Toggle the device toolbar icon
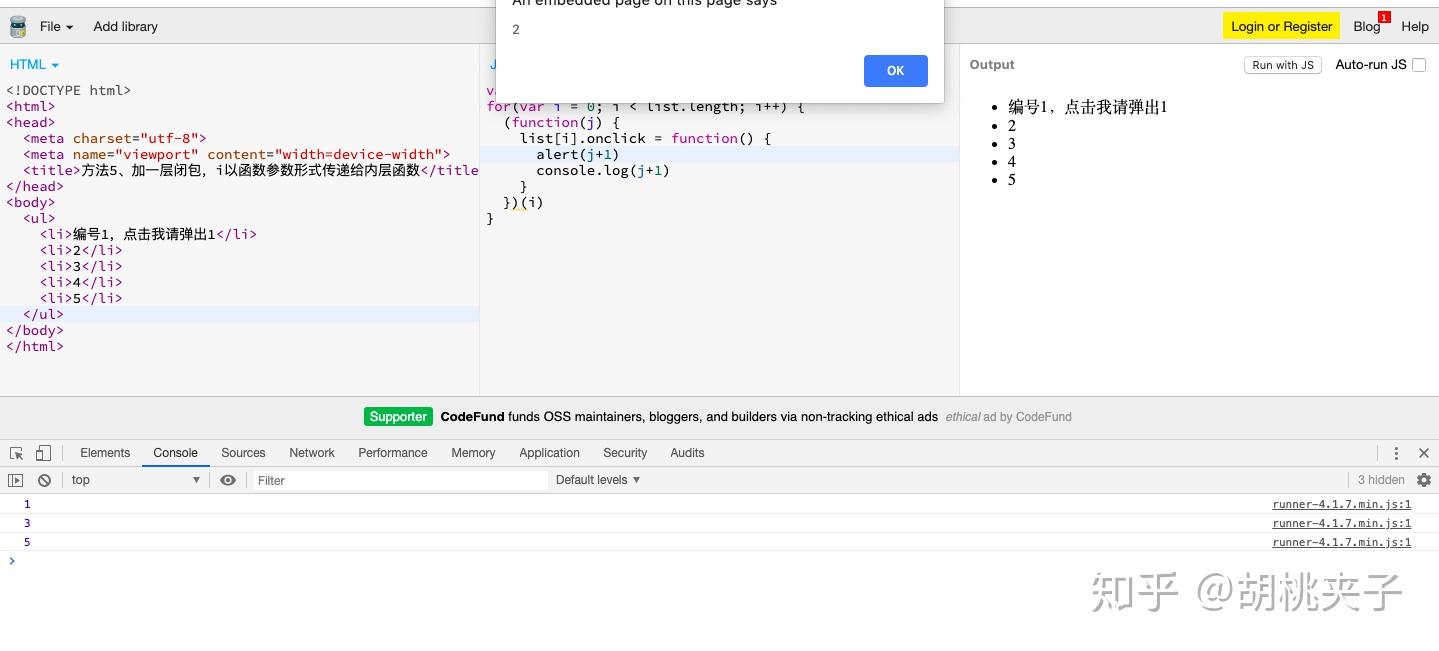Viewport: 1439px width, 651px height. click(43, 453)
